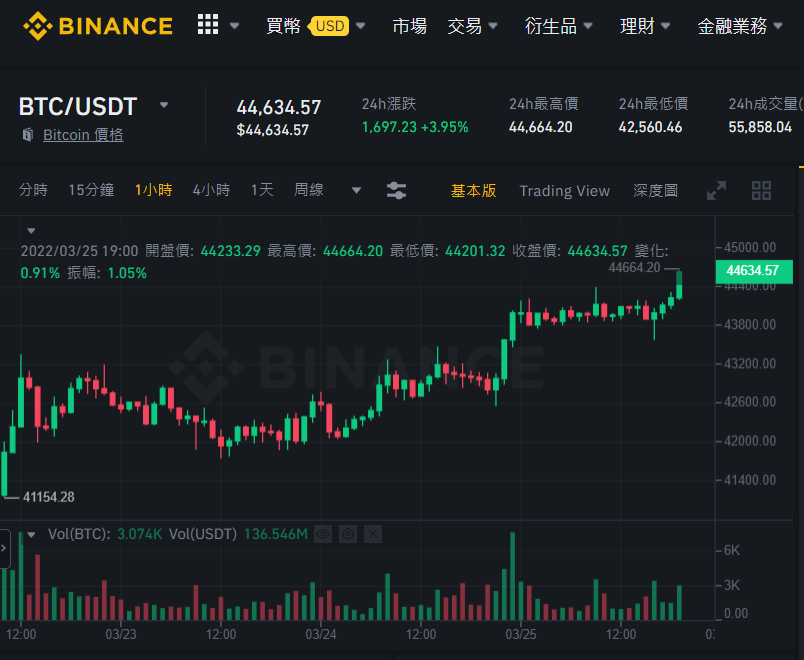Expand the BTC/USDT pair selector arrow

(x=164, y=105)
